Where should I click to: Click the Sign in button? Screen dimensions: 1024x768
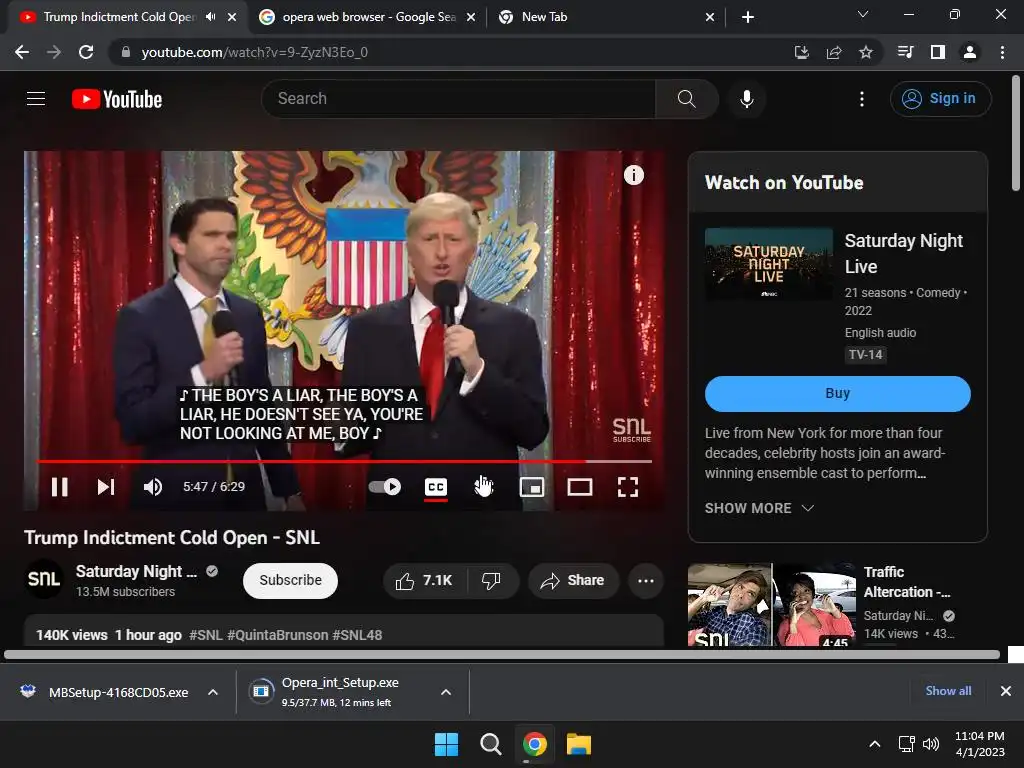point(940,99)
